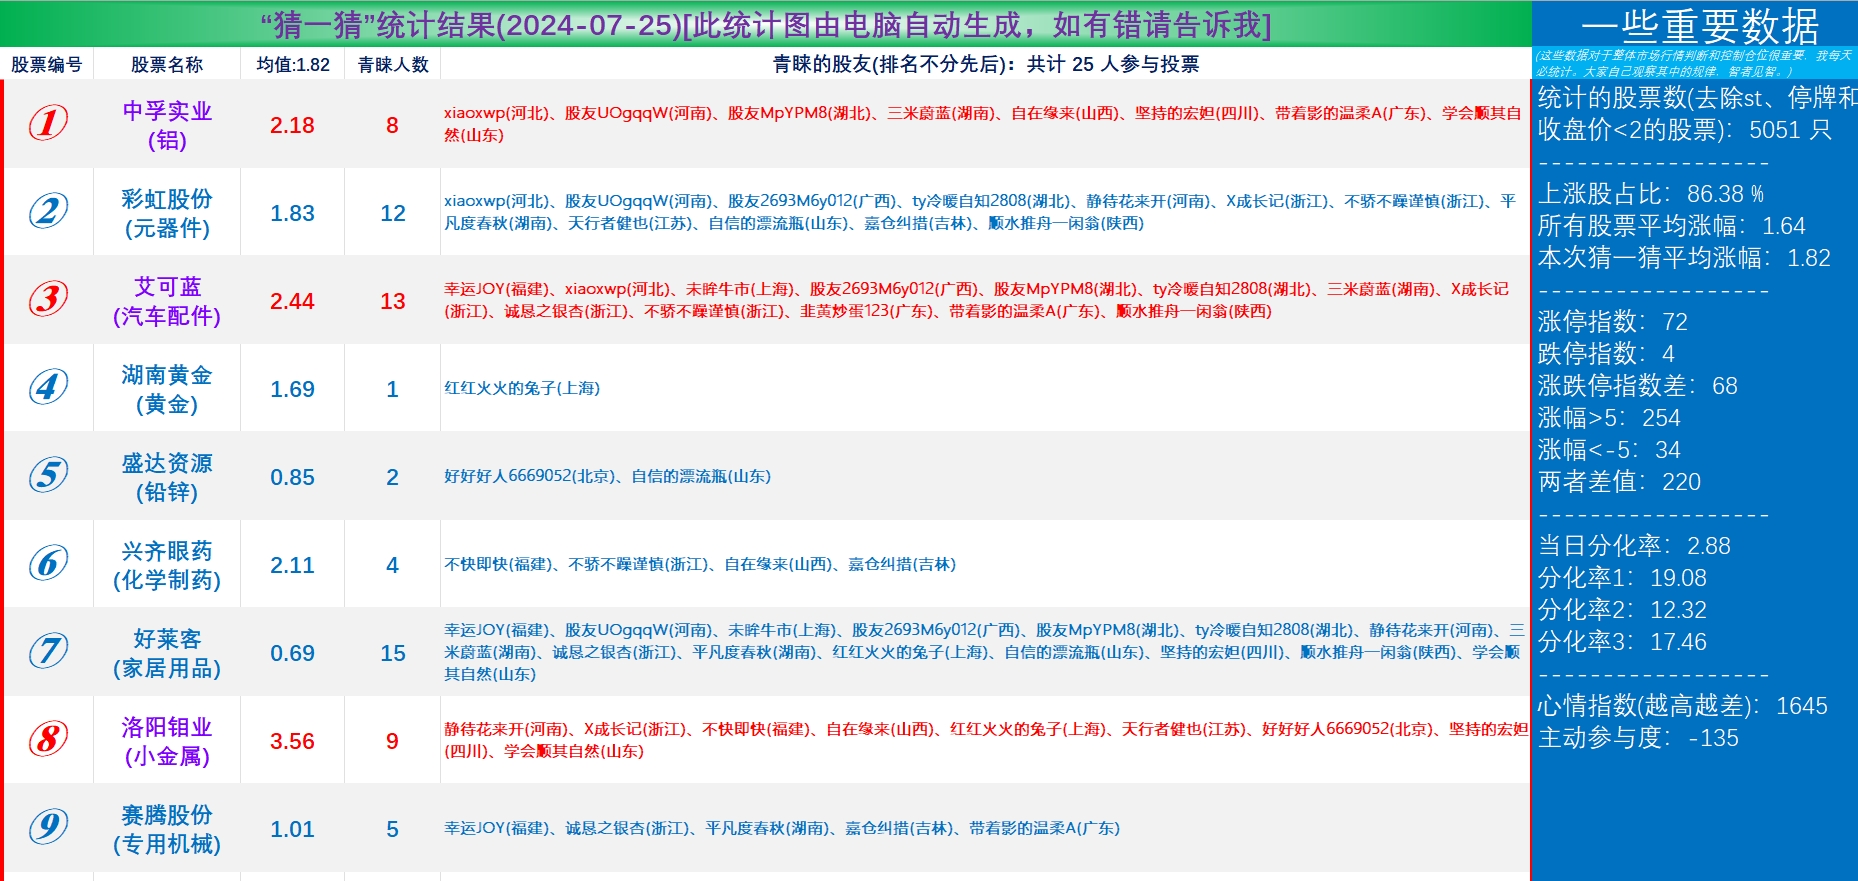Click the 两者差值: 220 line
1858x881 pixels.
coord(1619,482)
